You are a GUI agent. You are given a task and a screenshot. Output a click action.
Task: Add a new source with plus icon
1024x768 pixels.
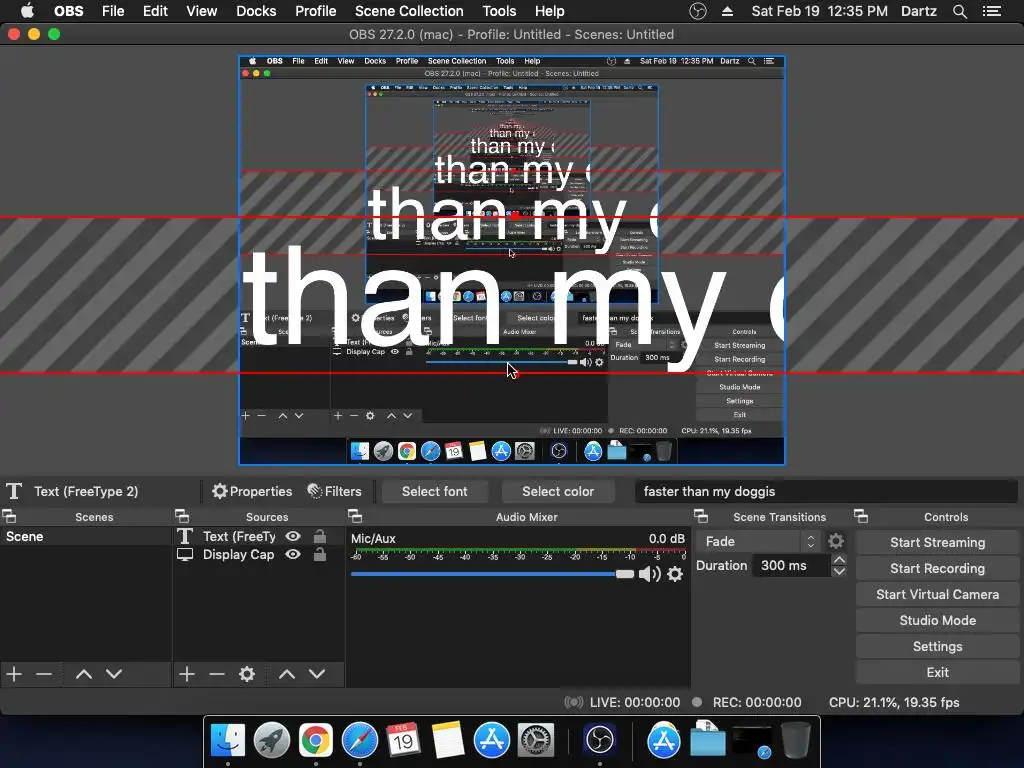187,674
